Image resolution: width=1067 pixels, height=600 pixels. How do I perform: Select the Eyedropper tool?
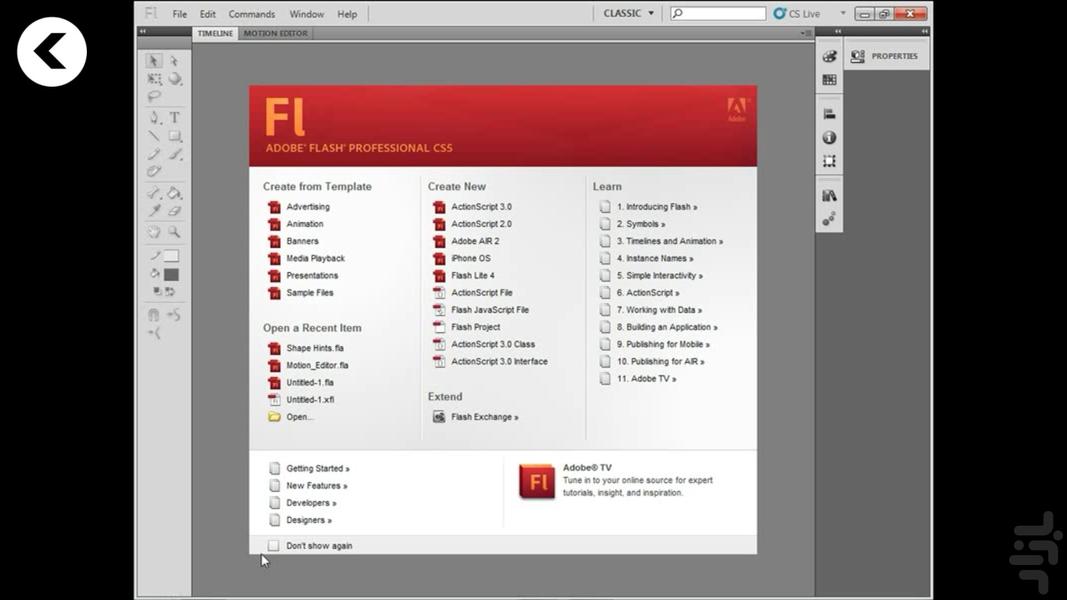154,211
